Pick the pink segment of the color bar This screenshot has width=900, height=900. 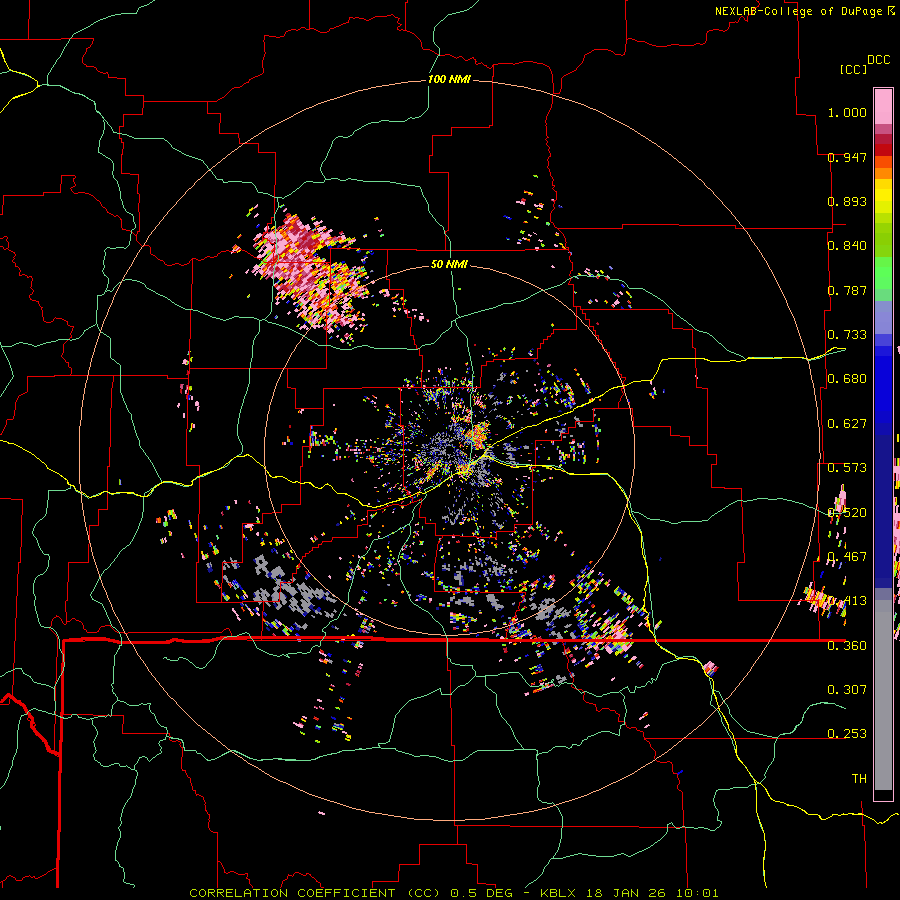pyautogui.click(x=883, y=106)
